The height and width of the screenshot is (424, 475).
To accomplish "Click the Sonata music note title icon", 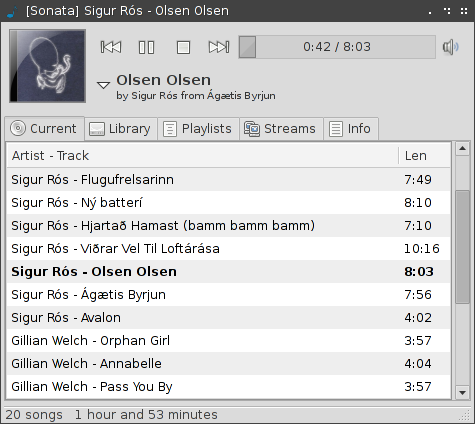I will tap(12, 11).
